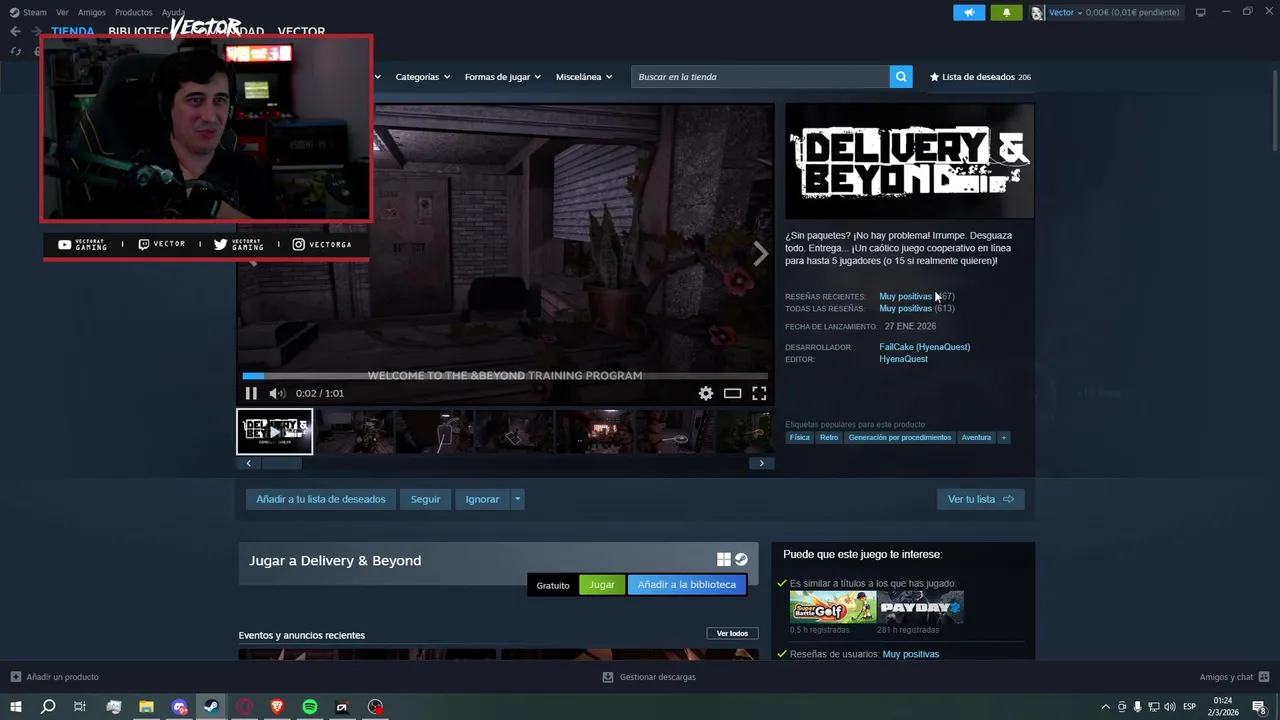Open Task View on taskbar
The image size is (1280, 720).
click(80, 707)
